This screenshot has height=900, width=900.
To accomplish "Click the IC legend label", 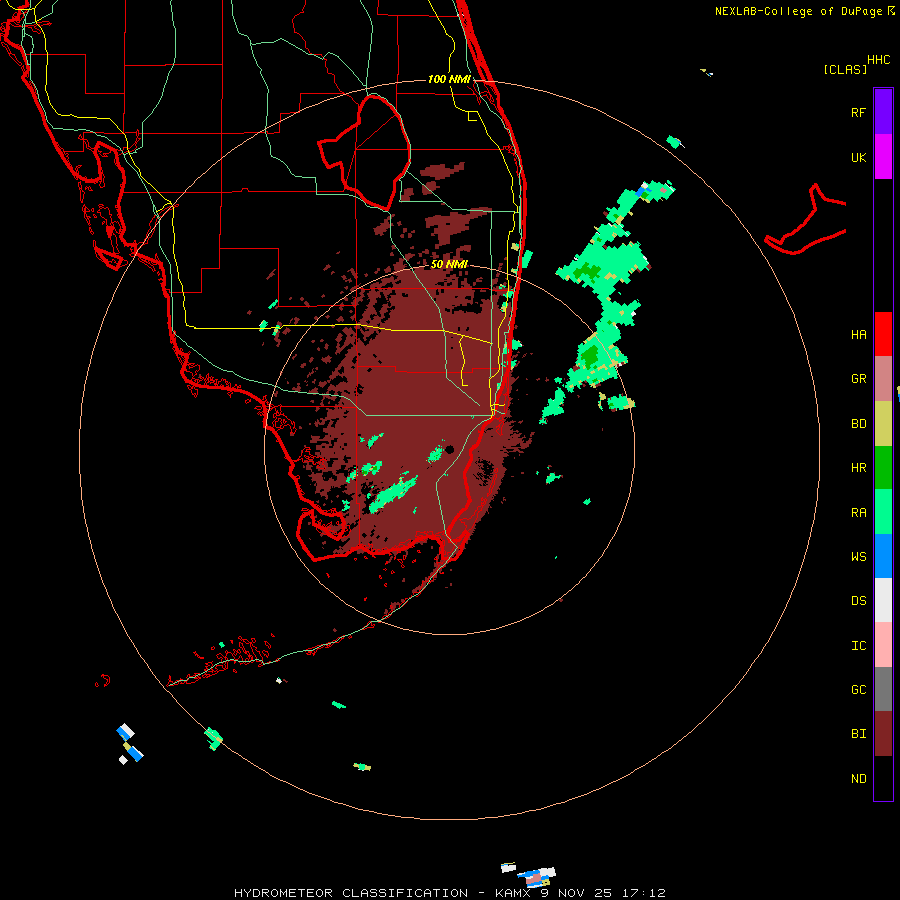I will click(858, 646).
